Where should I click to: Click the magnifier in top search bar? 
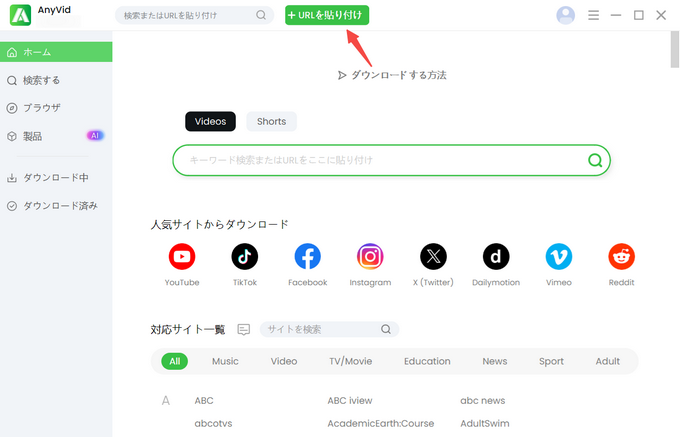261,15
